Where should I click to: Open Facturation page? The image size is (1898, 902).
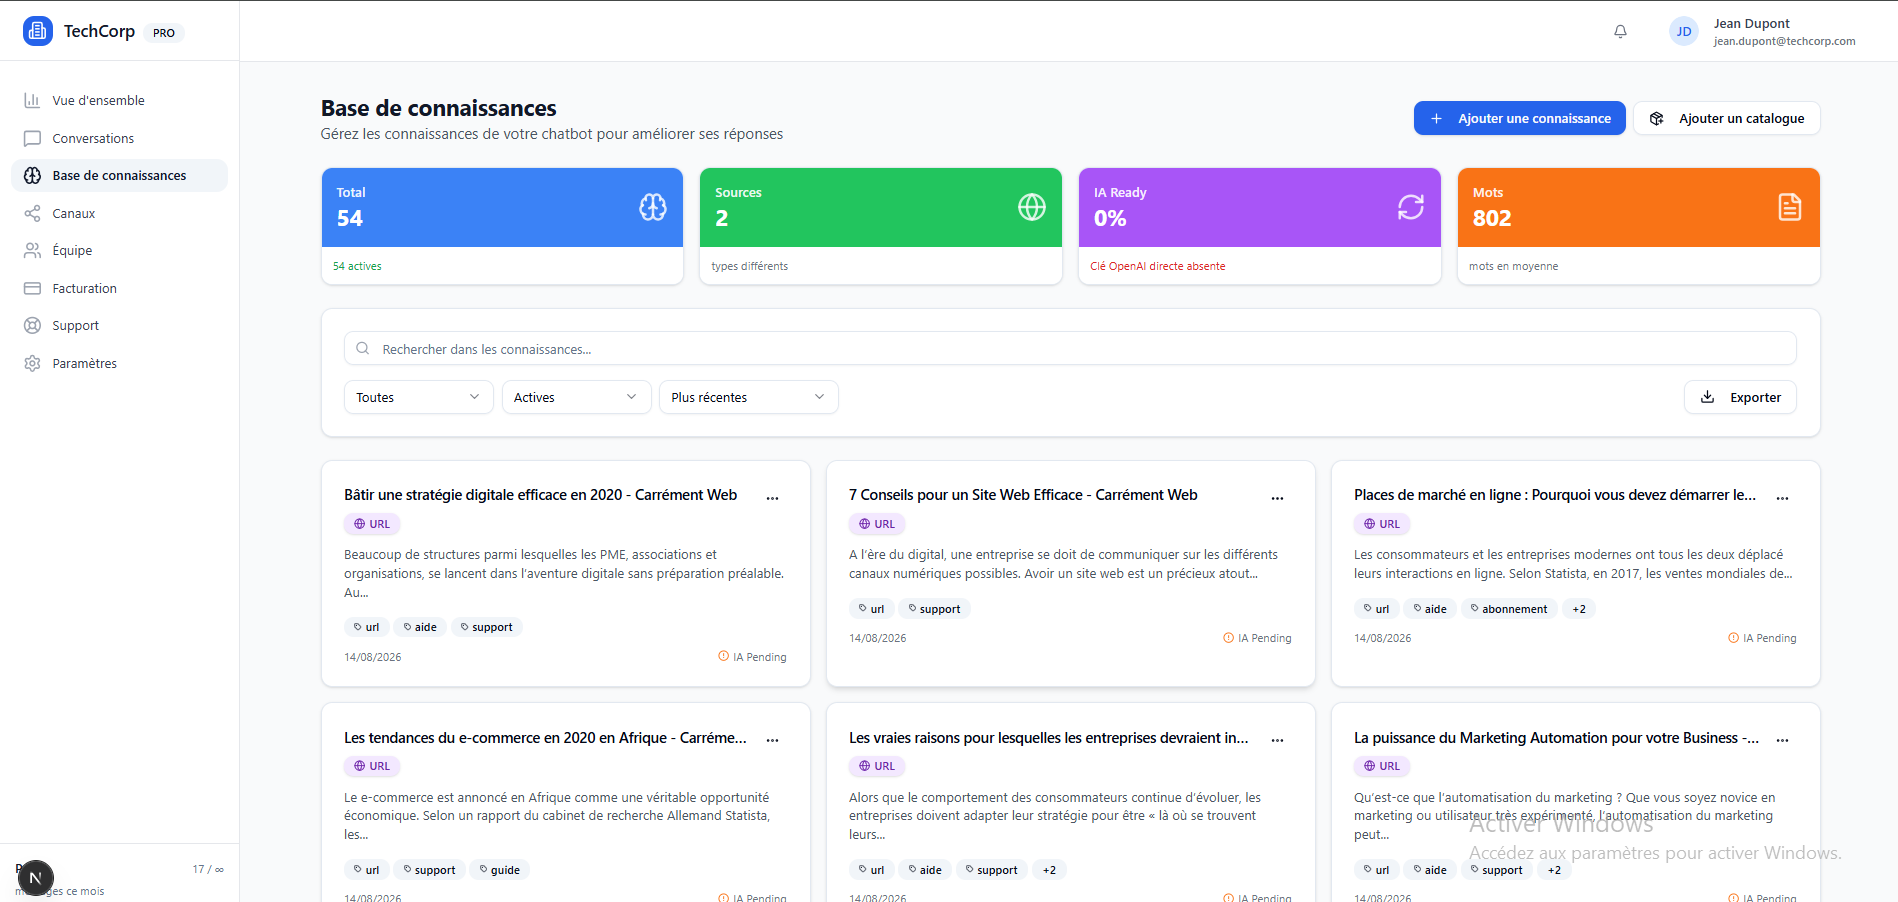(119, 288)
